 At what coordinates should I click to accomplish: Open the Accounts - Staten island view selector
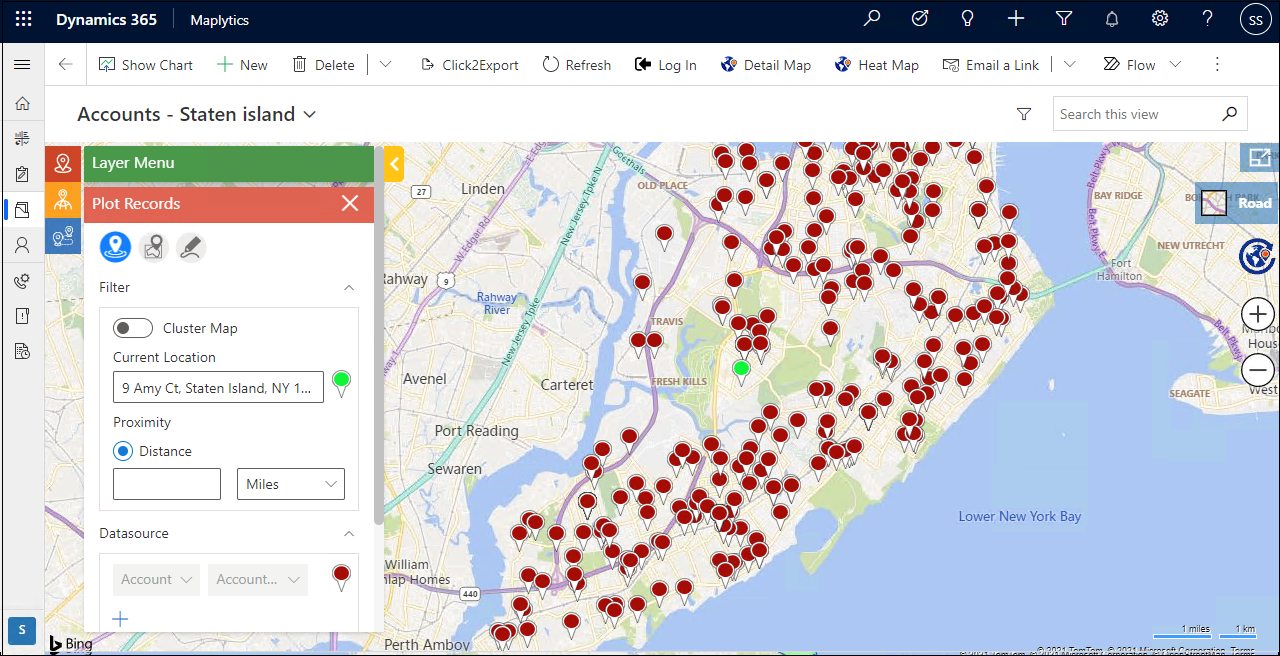[197, 114]
